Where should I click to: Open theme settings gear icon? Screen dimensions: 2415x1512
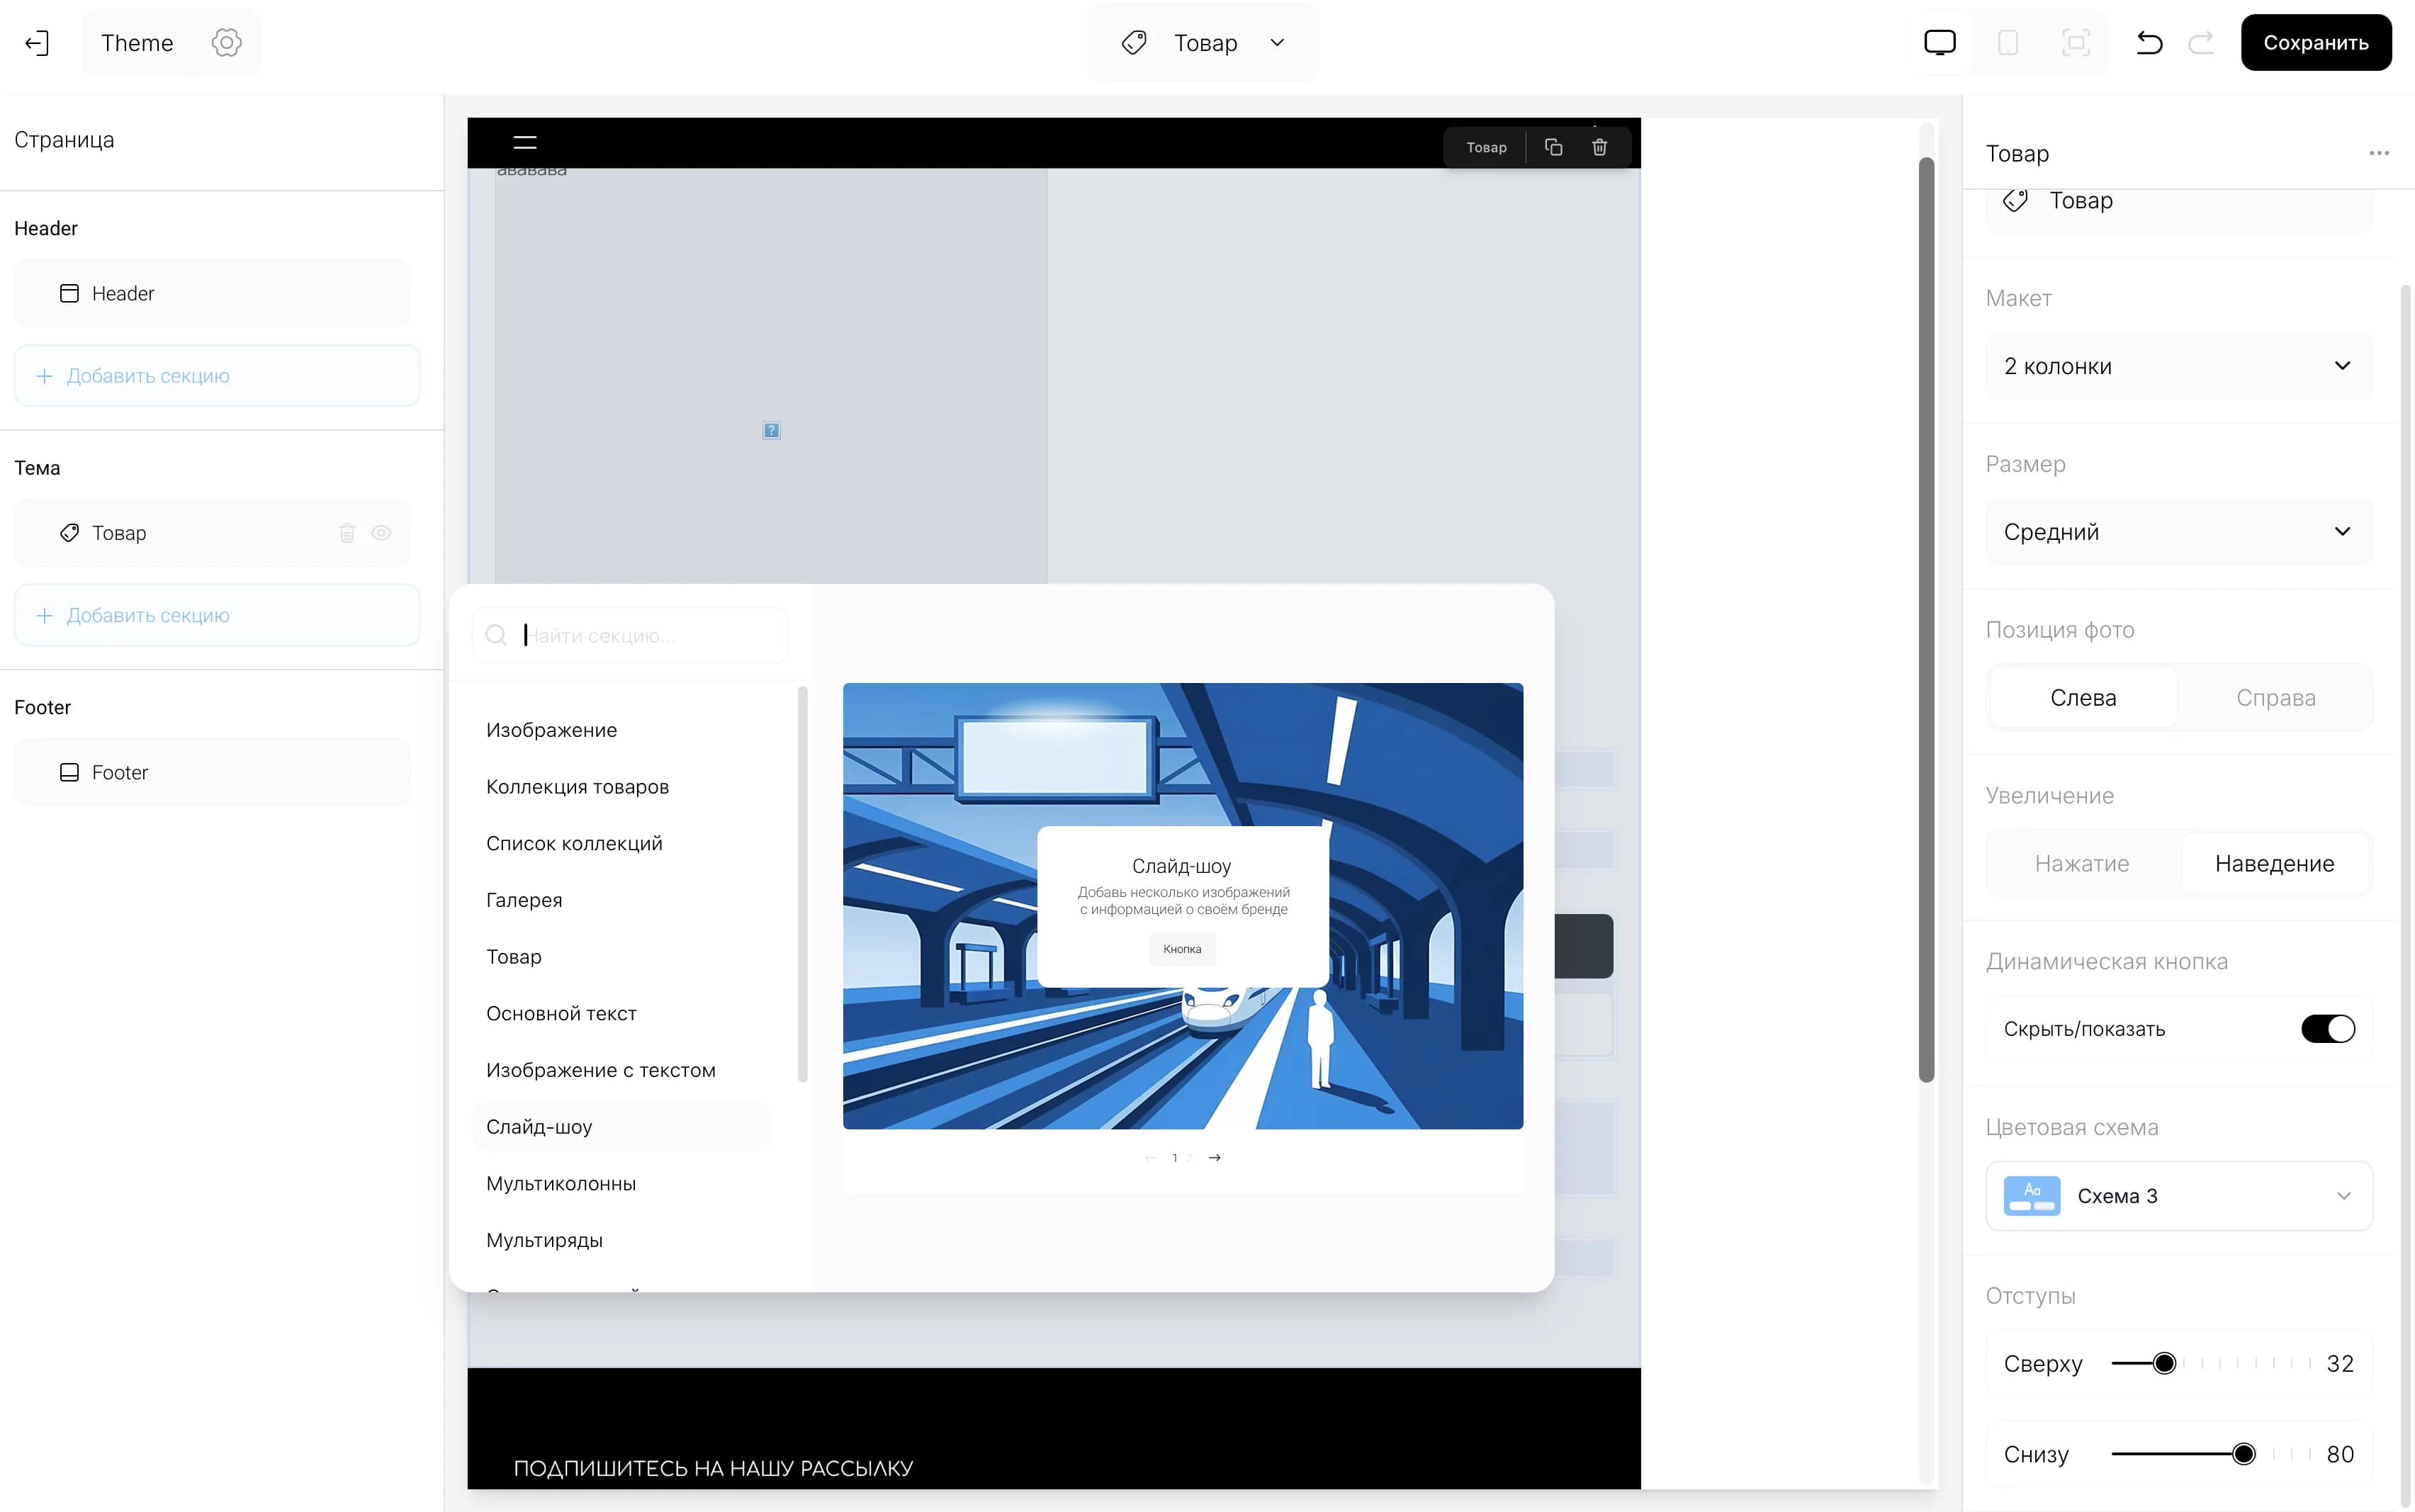coord(227,43)
